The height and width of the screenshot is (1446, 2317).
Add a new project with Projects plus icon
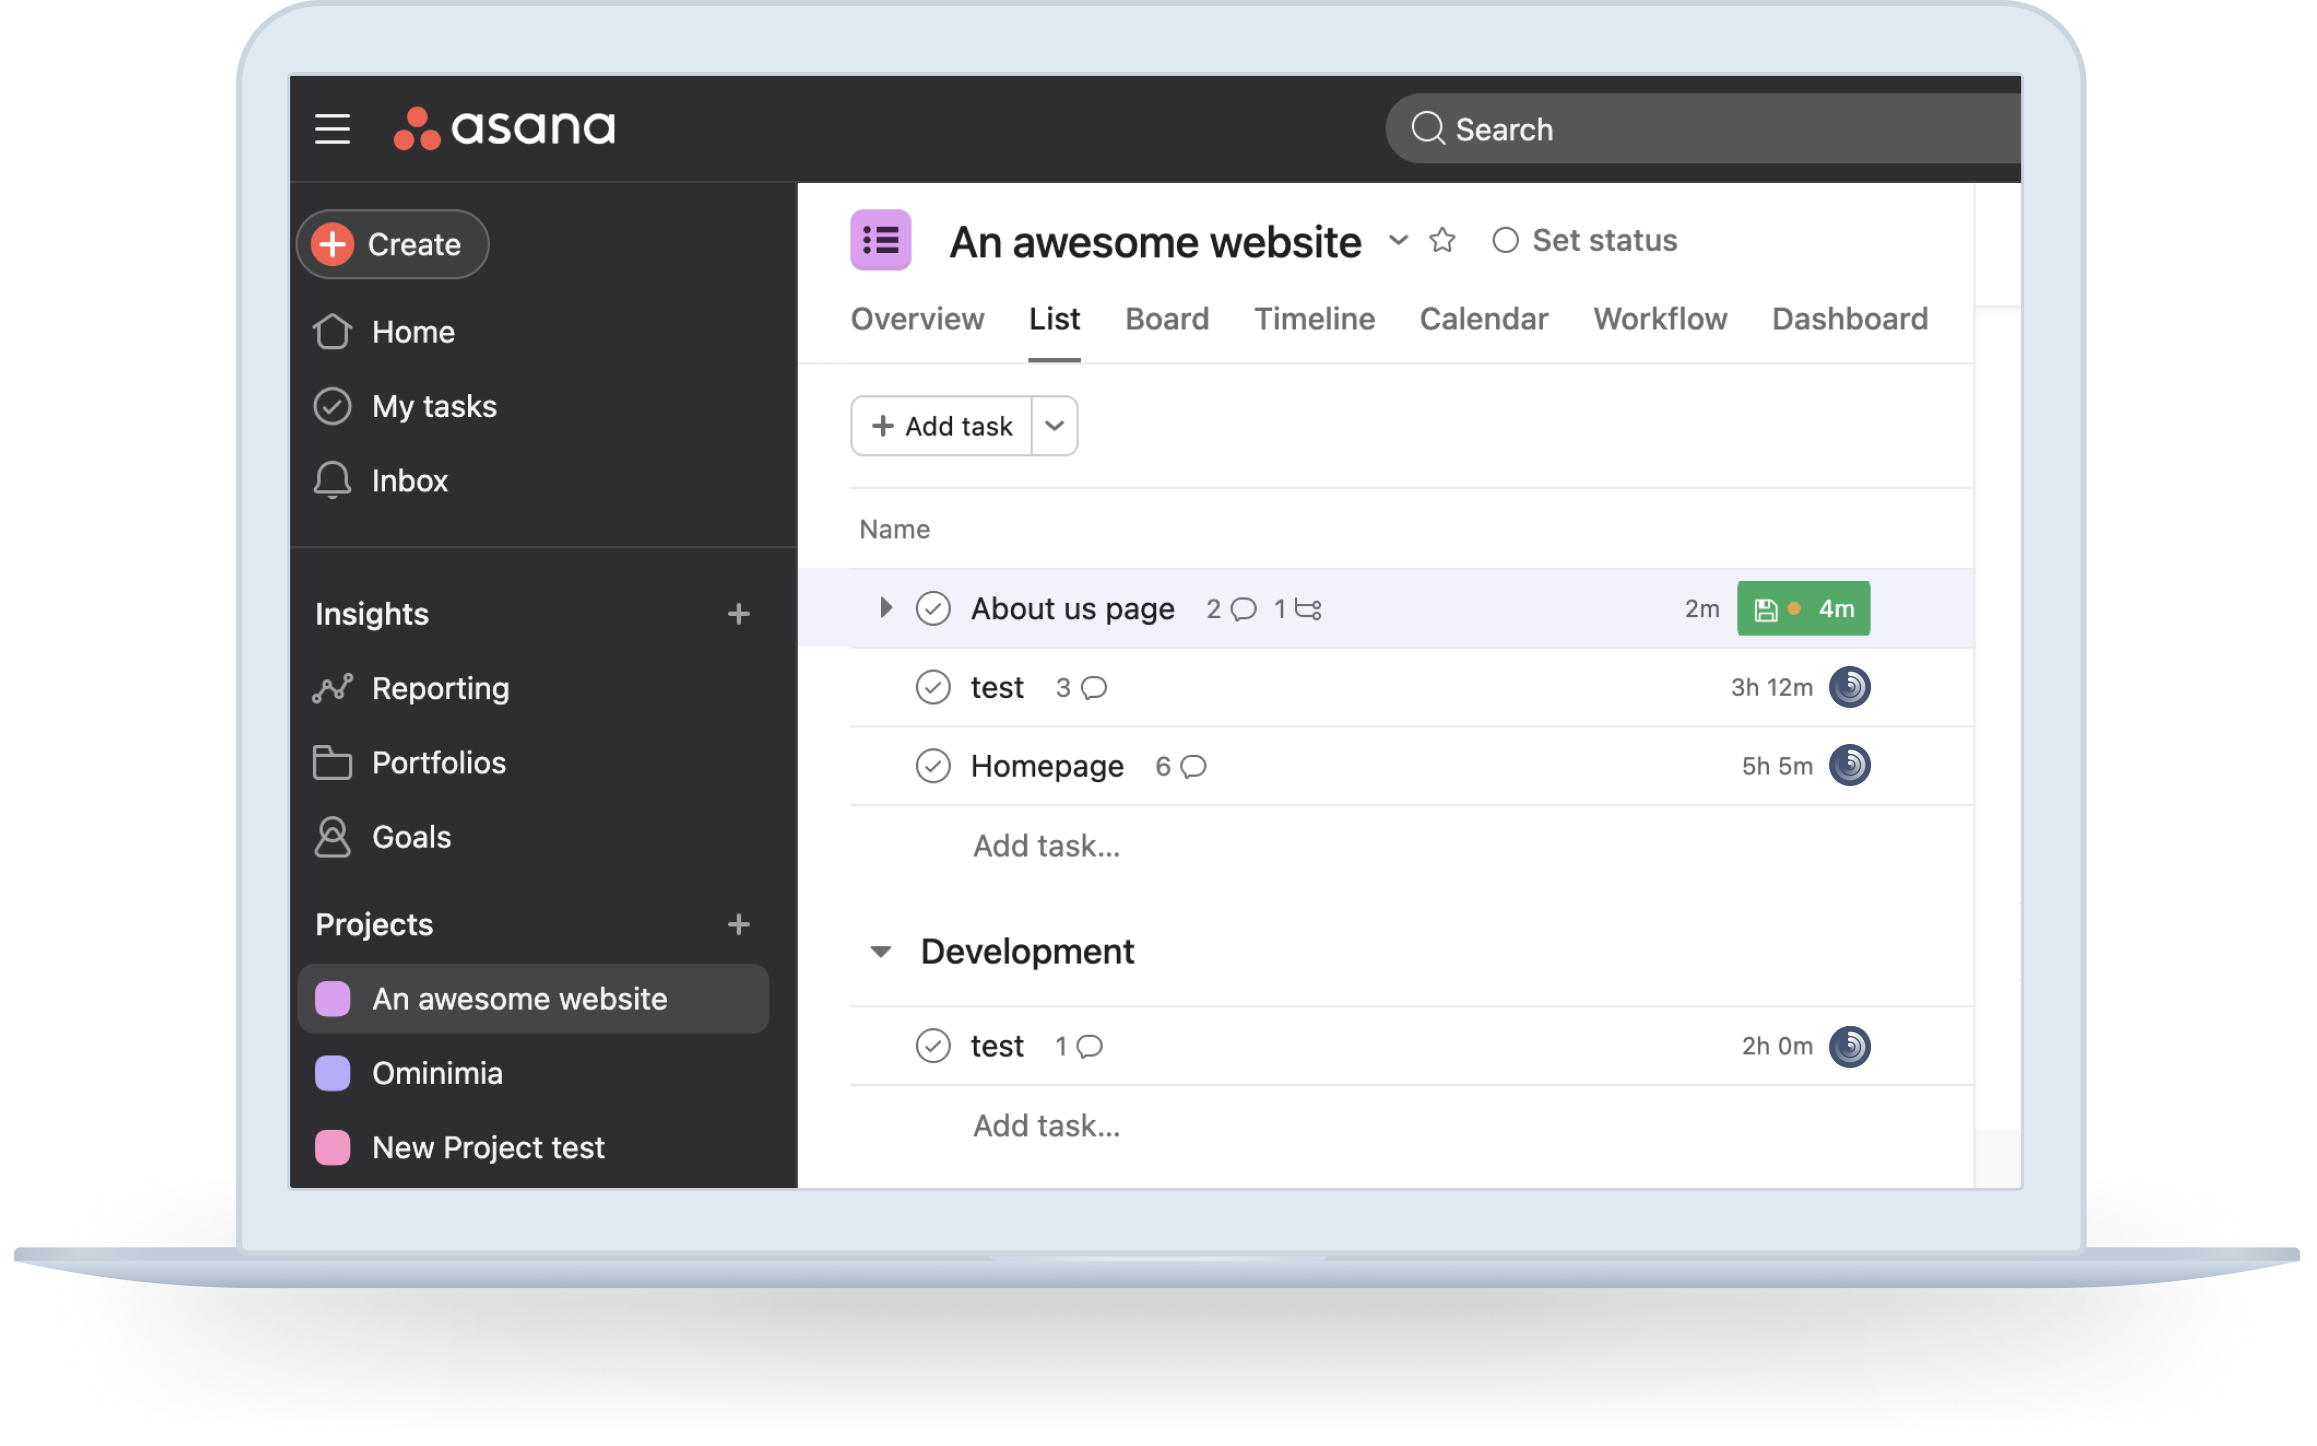click(x=738, y=925)
